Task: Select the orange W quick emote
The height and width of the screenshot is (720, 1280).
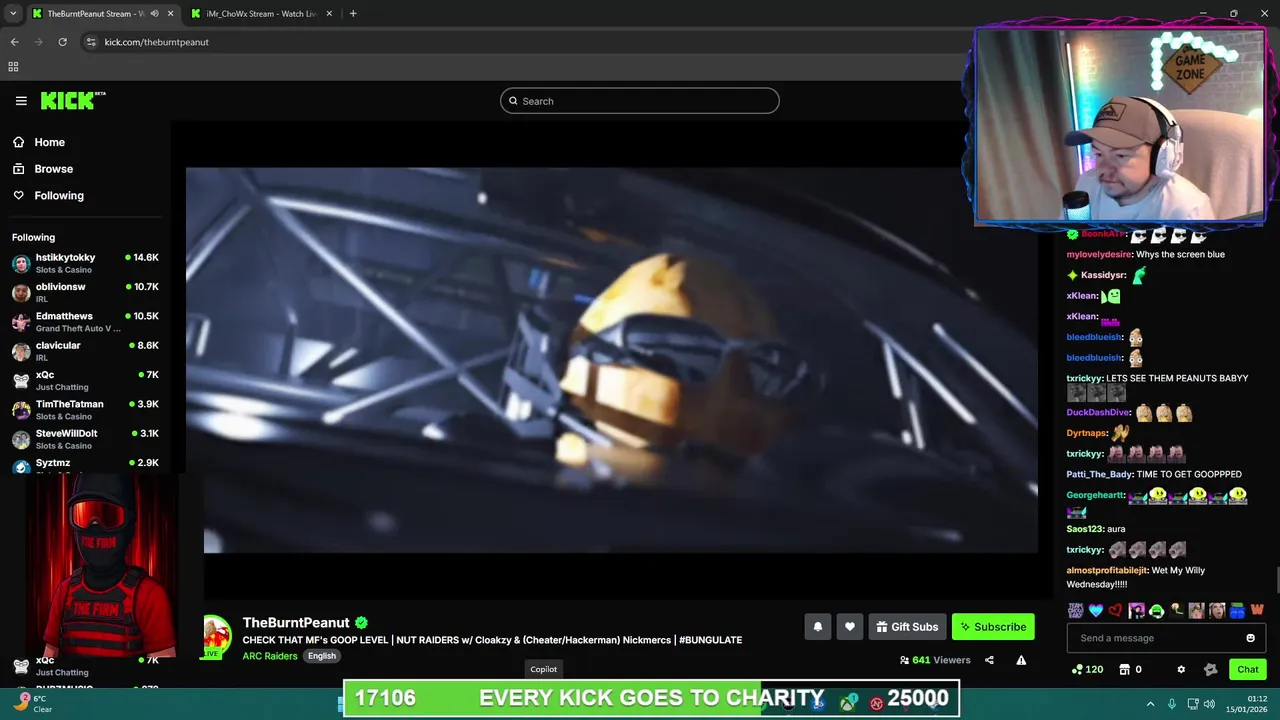Action: [x=1257, y=610]
